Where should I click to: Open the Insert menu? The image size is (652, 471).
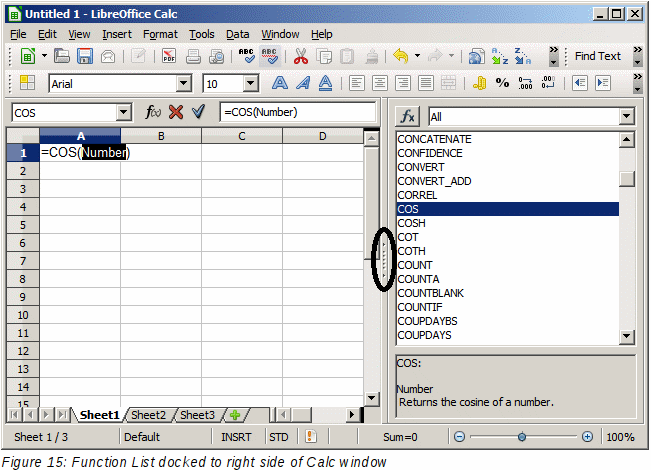[x=117, y=34]
